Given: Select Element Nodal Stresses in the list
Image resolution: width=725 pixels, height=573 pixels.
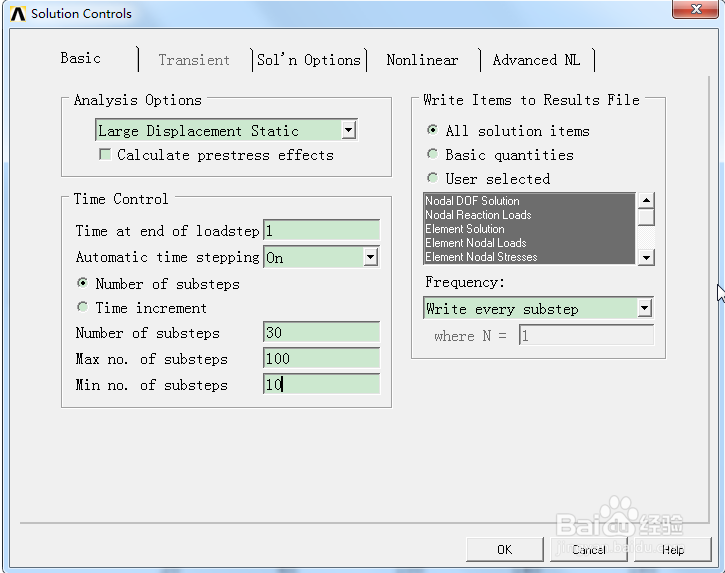Looking at the screenshot, I should pos(529,257).
